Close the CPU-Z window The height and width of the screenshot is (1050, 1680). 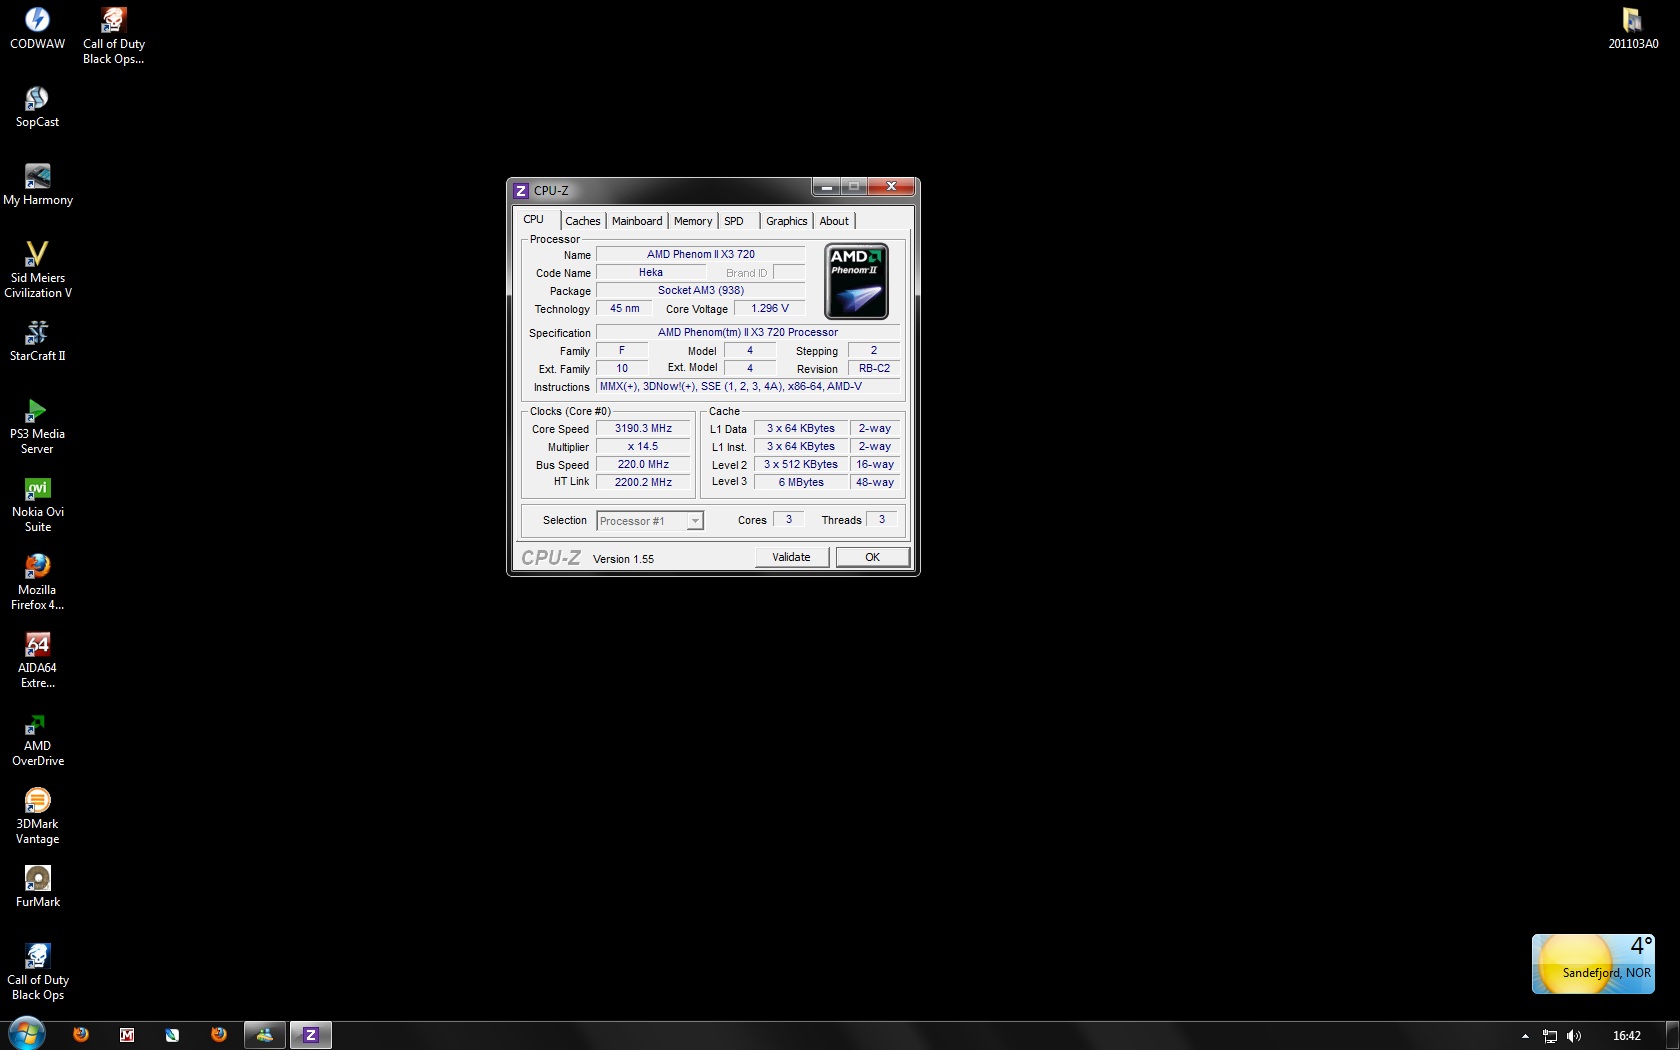coord(891,187)
